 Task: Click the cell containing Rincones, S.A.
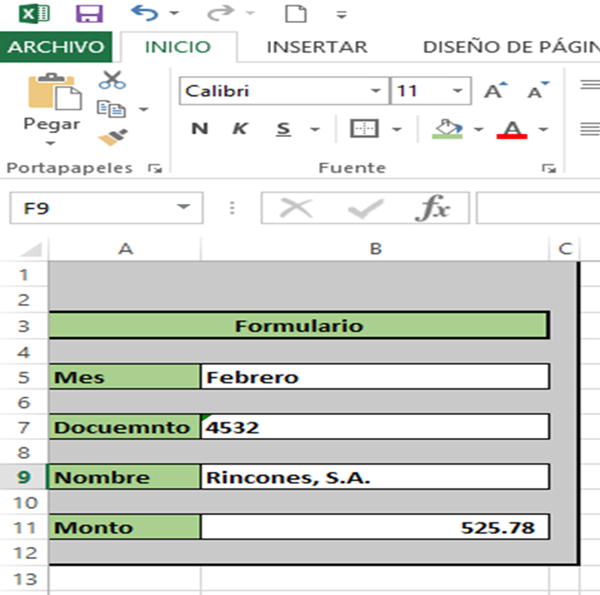tap(375, 477)
